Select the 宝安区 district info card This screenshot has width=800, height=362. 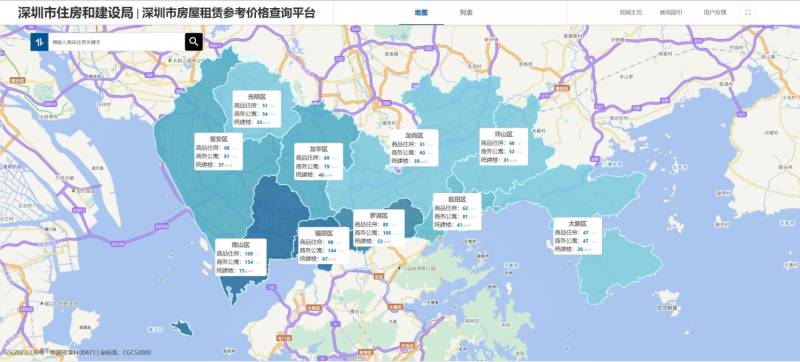click(218, 151)
